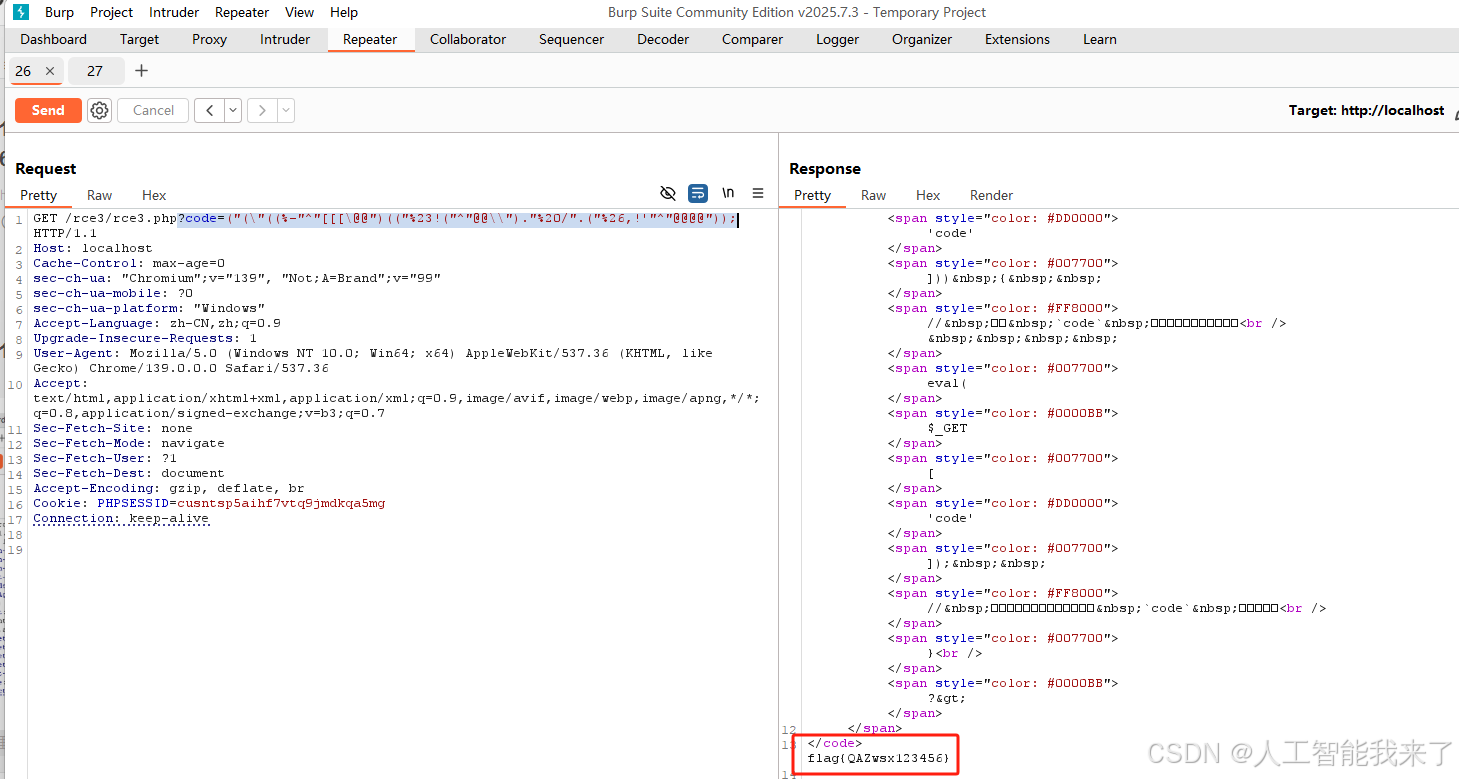Select Repeater tab 26

[23, 71]
